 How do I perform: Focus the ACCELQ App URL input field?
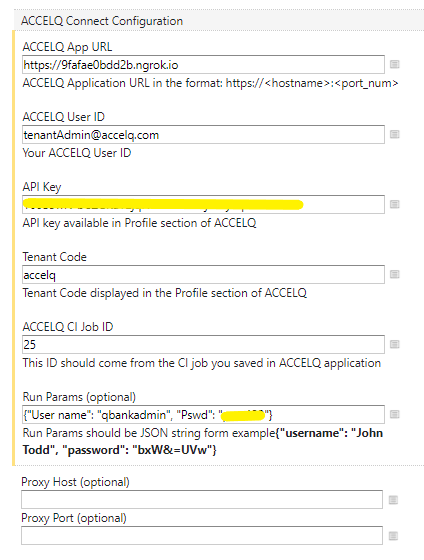click(x=203, y=65)
